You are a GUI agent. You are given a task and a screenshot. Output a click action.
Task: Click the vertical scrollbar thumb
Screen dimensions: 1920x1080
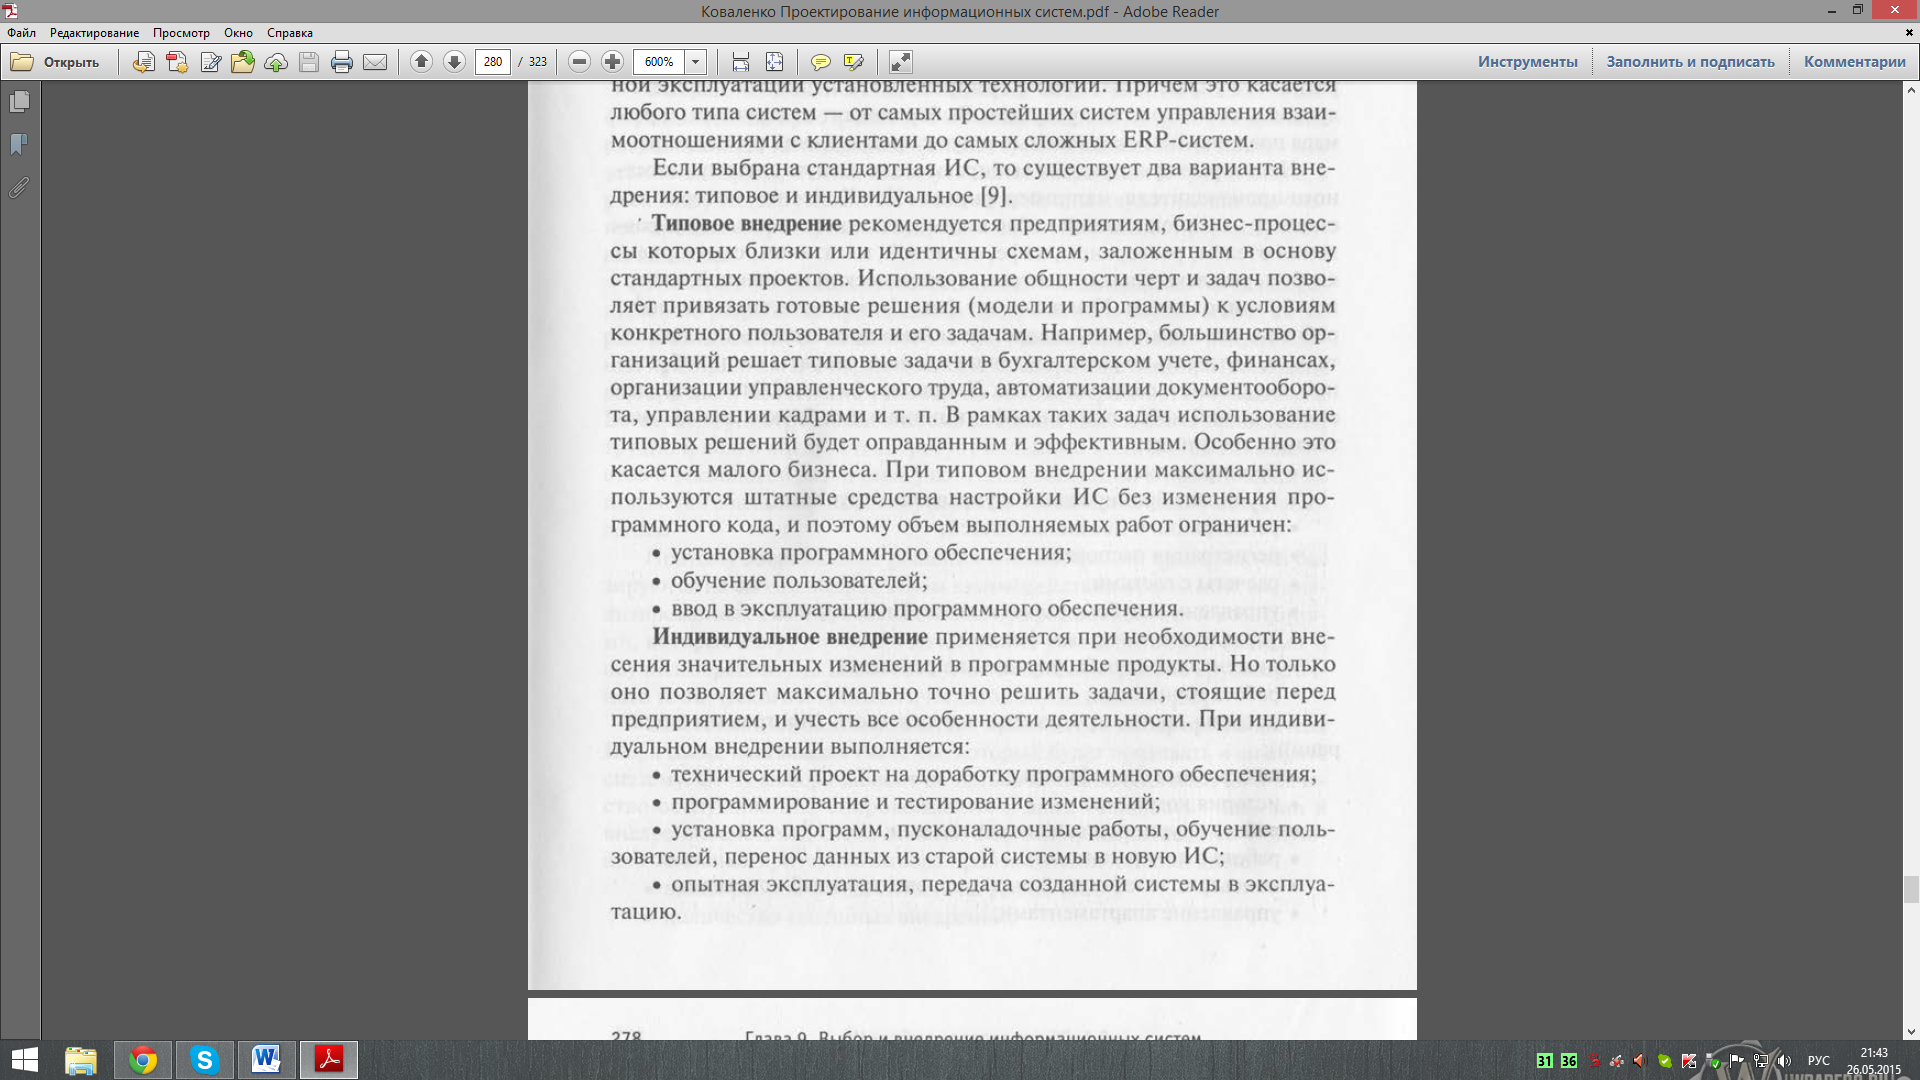[1911, 889]
